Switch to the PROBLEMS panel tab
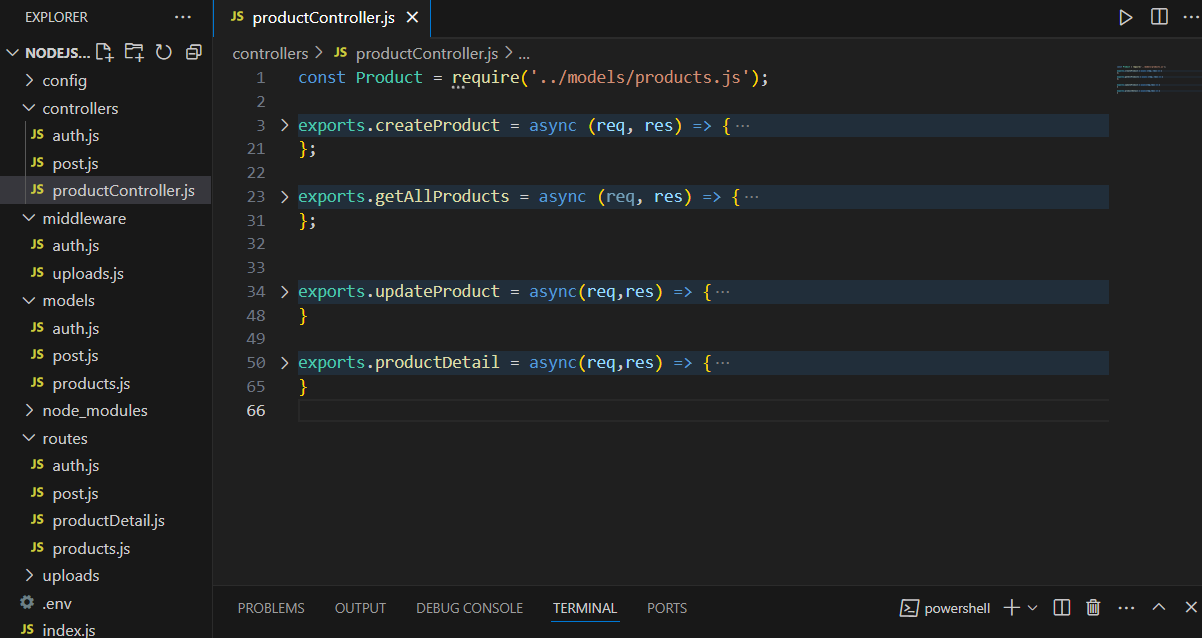 271,608
